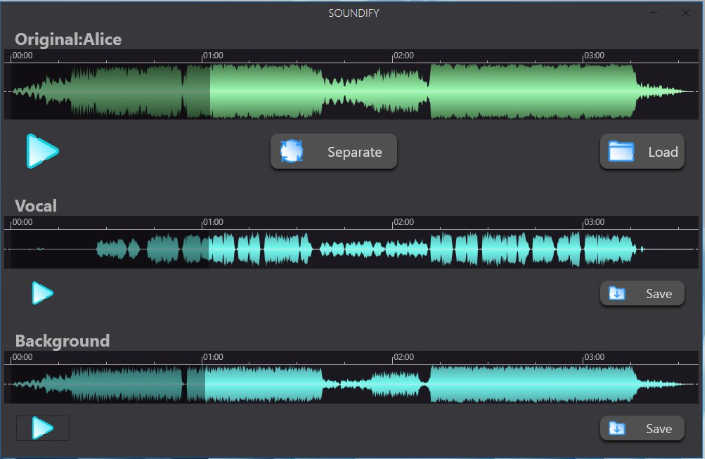The image size is (705, 459).
Task: Click the Separate button
Action: click(x=334, y=152)
